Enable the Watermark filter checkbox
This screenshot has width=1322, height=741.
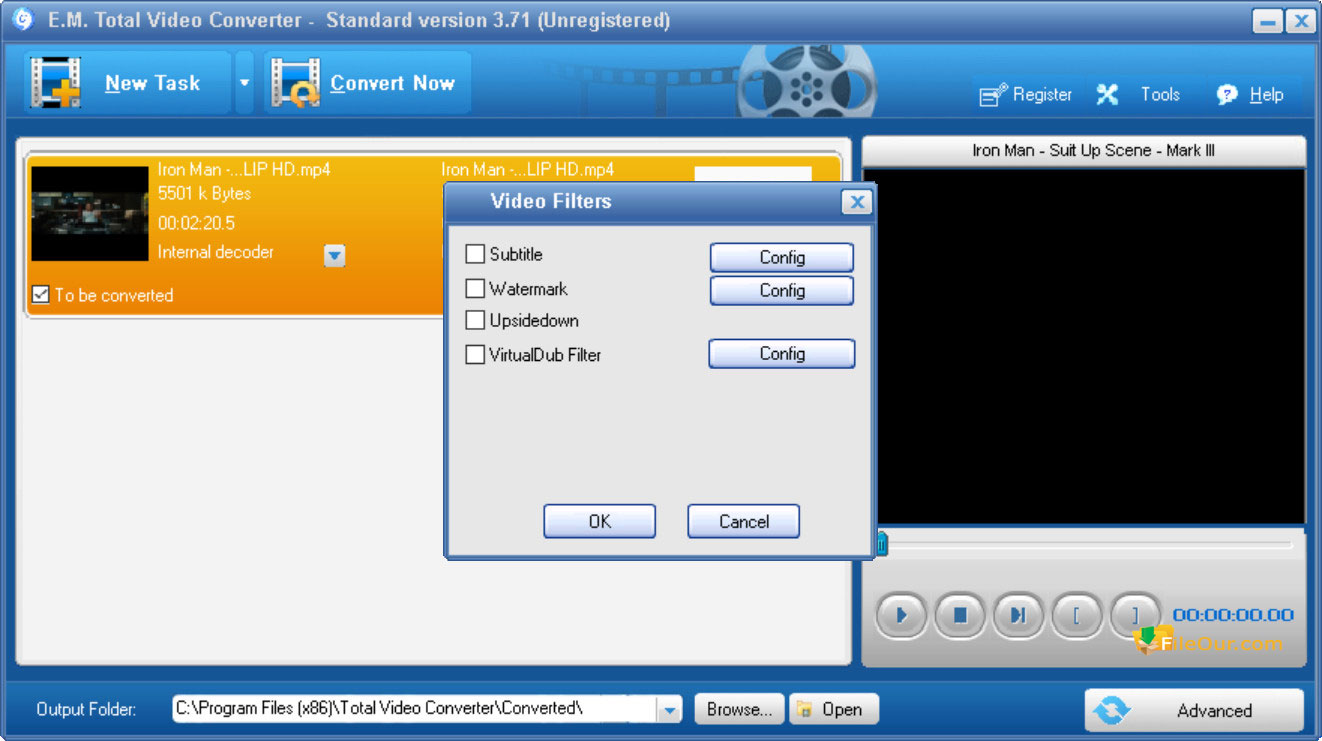475,288
